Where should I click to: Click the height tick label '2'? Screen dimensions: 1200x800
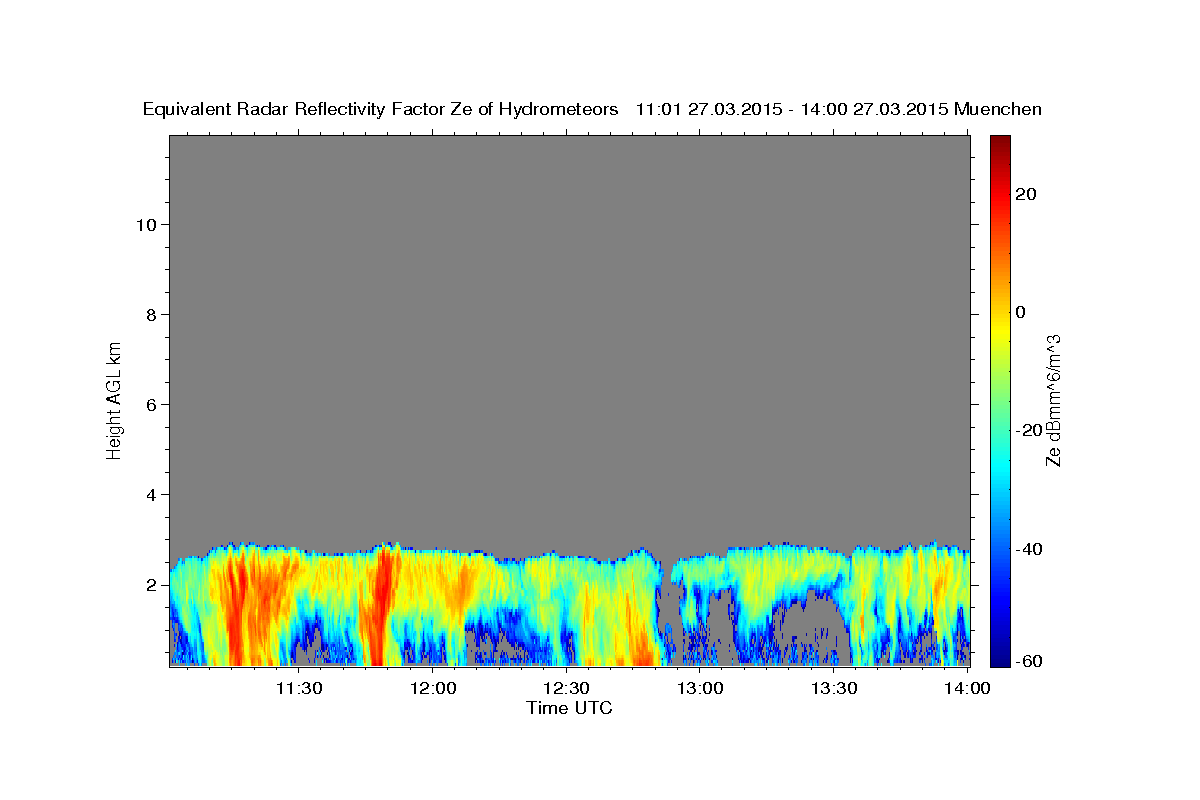pyautogui.click(x=150, y=584)
